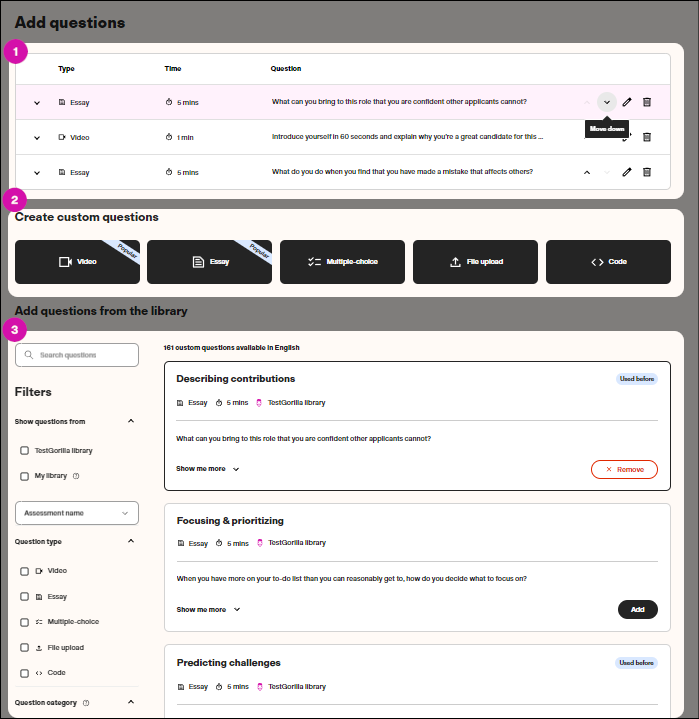The width and height of the screenshot is (699, 719).
Task: Check the Video question type filter
Action: (x=24, y=571)
